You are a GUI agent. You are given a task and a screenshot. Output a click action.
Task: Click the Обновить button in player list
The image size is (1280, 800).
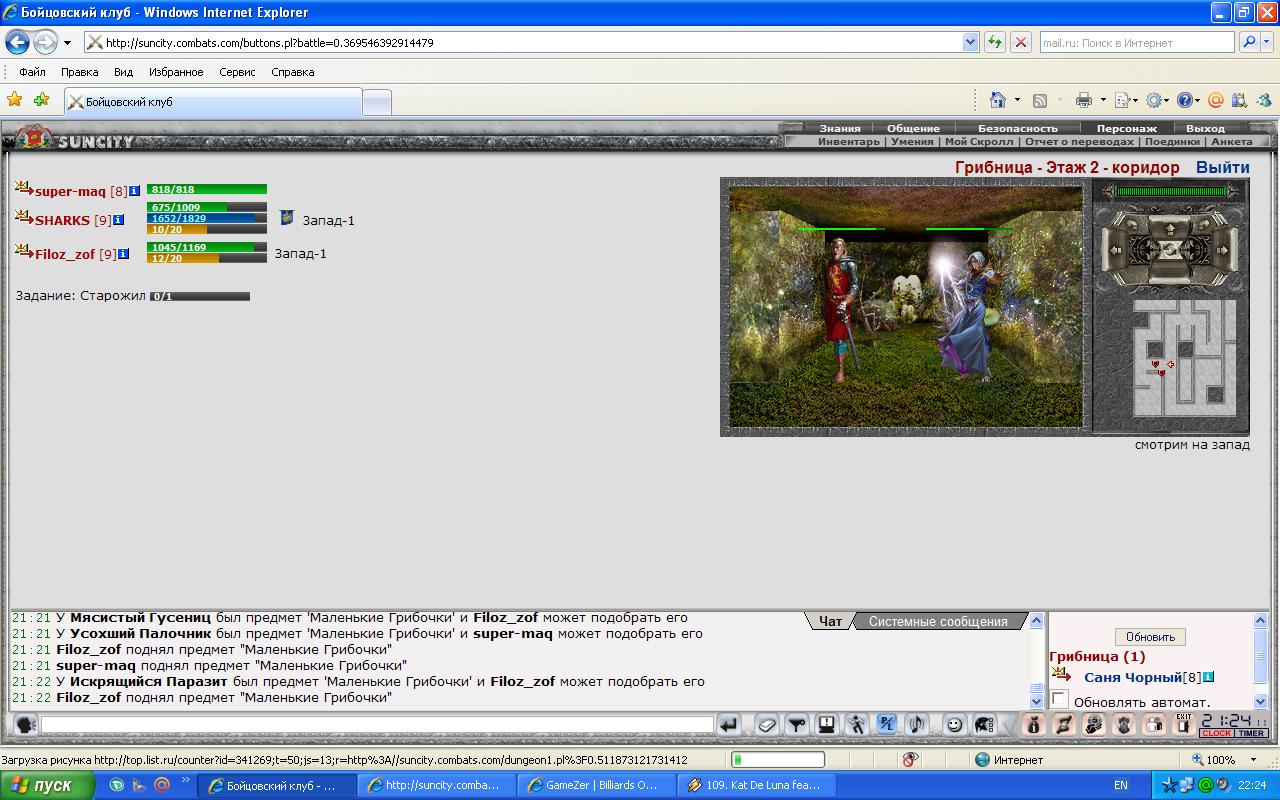[x=1150, y=637]
